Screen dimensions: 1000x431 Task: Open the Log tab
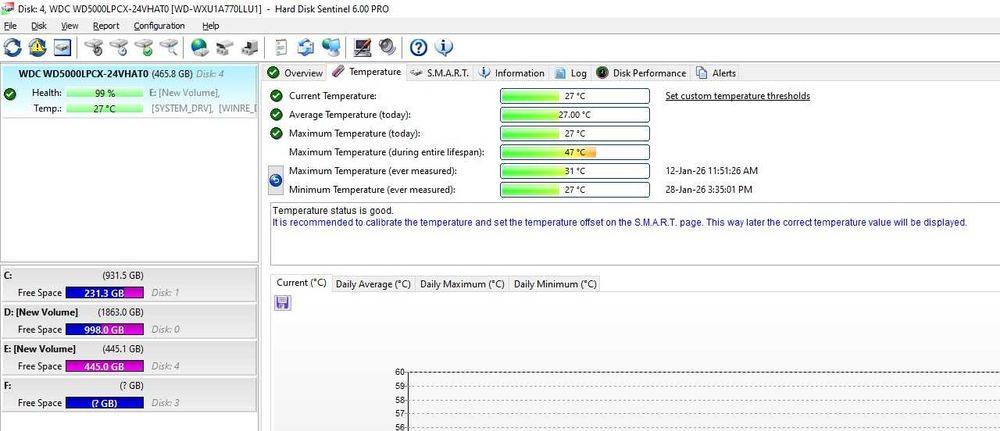[570, 73]
